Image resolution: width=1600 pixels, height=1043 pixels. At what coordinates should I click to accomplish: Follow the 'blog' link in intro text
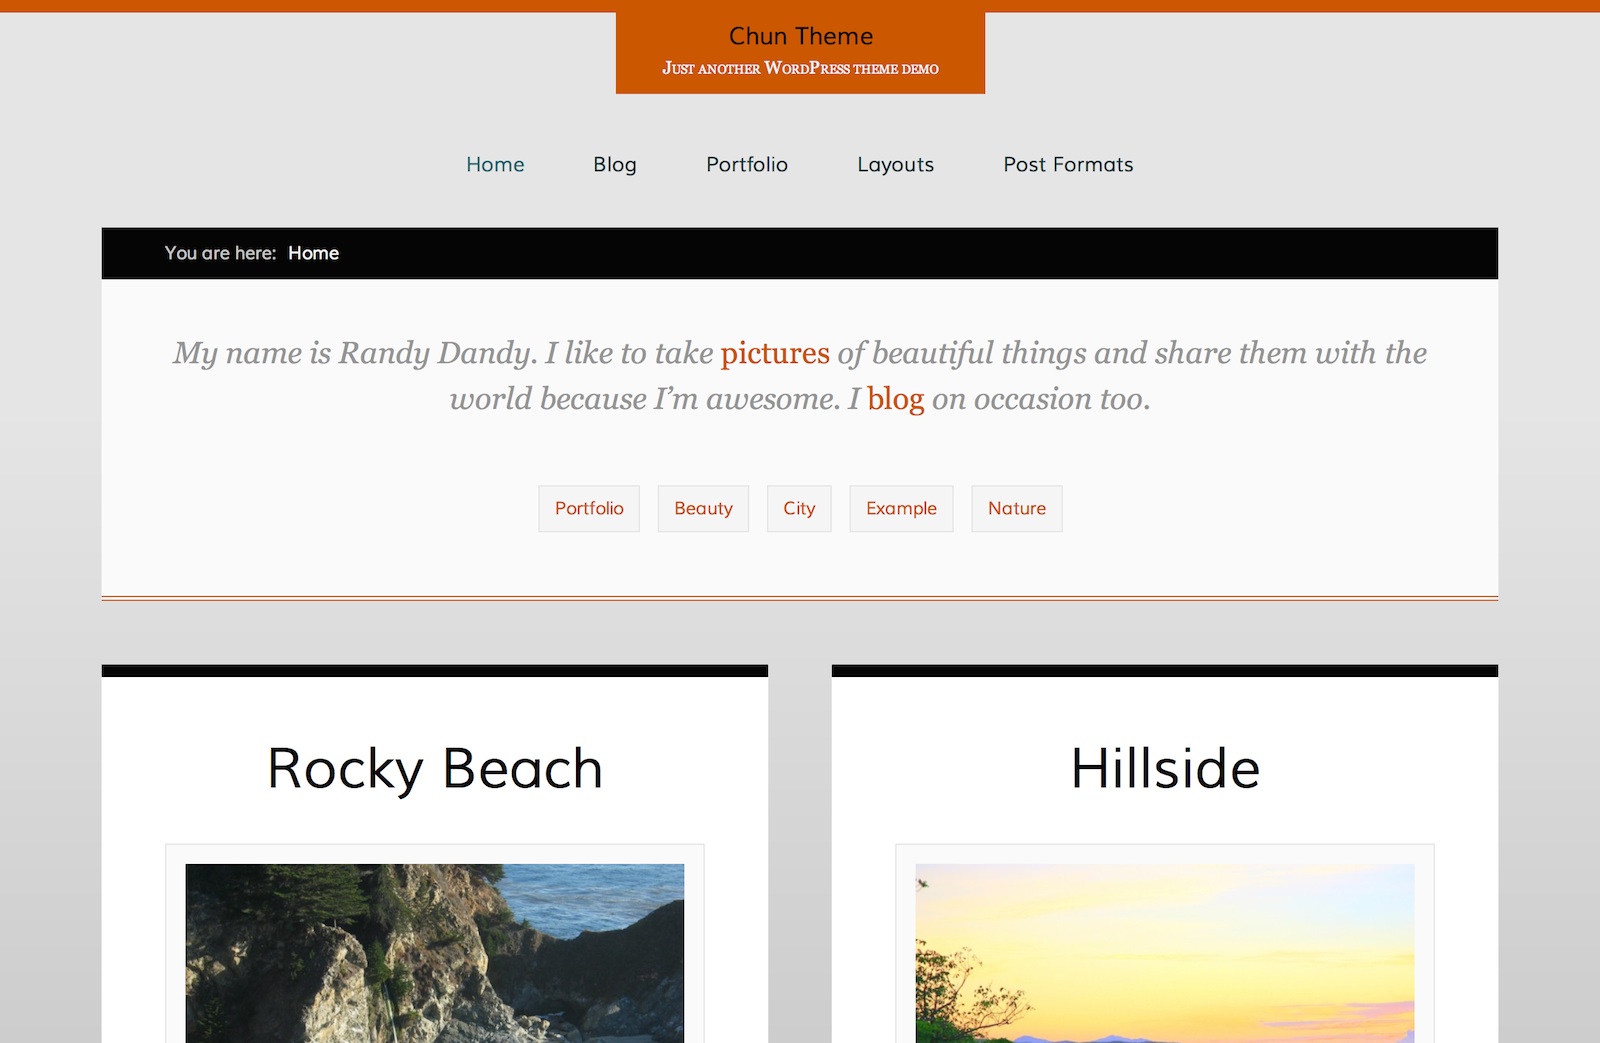(895, 399)
